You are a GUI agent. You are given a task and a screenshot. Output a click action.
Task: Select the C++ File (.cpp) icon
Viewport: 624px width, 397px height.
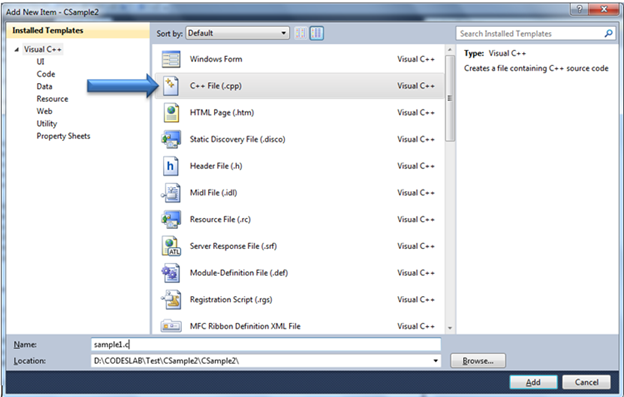[x=171, y=86]
